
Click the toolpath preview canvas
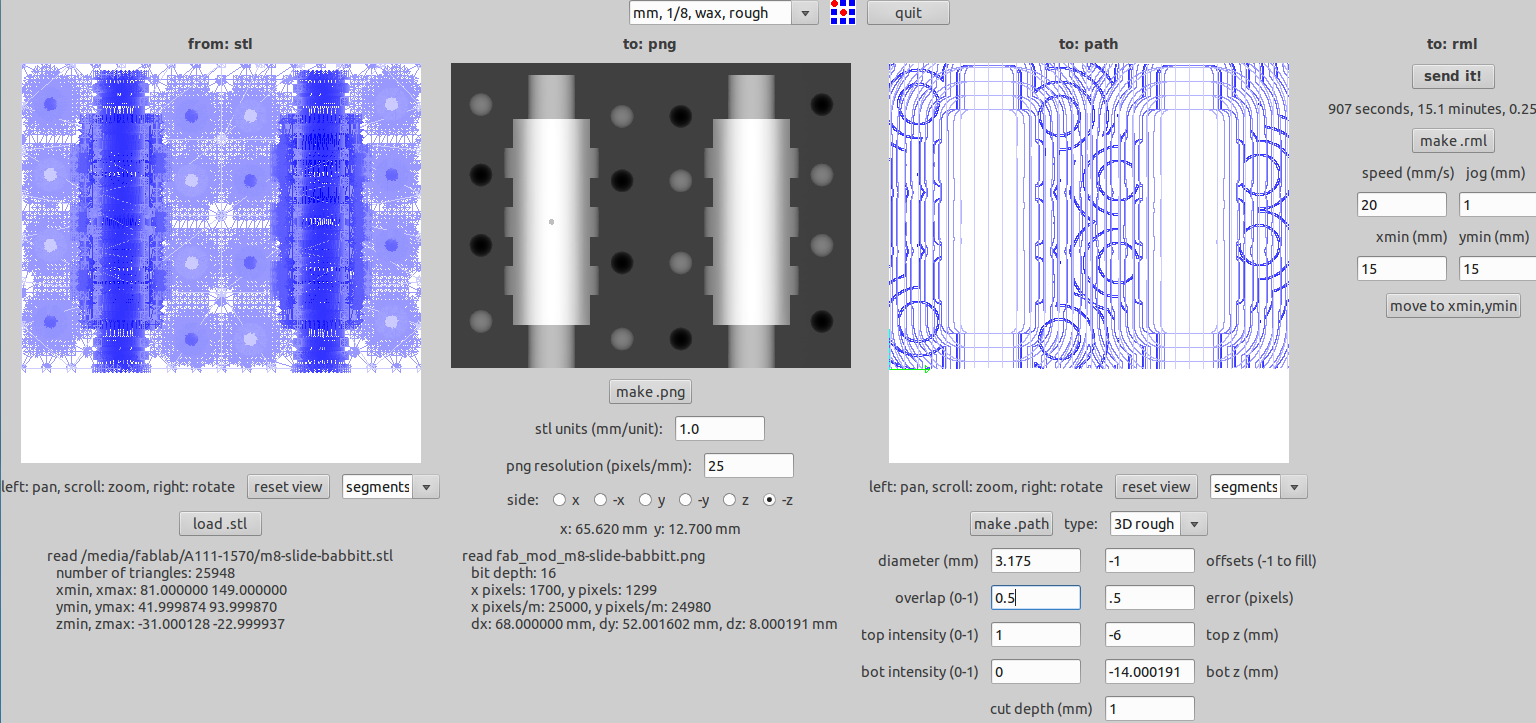click(1089, 263)
